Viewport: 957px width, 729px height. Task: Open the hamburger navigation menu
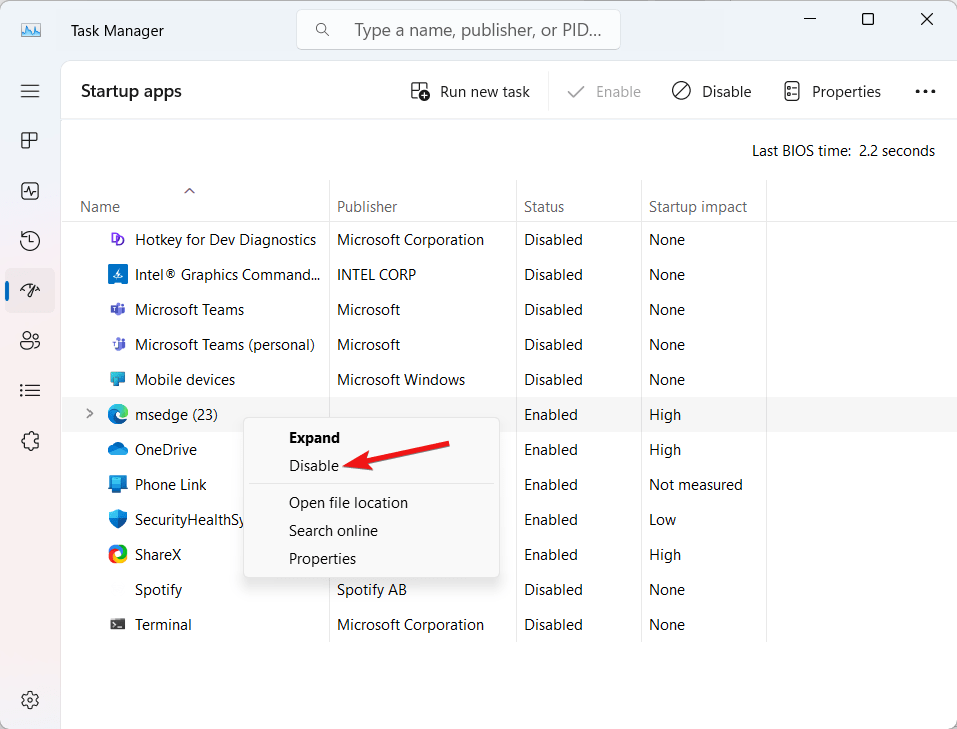[x=30, y=91]
